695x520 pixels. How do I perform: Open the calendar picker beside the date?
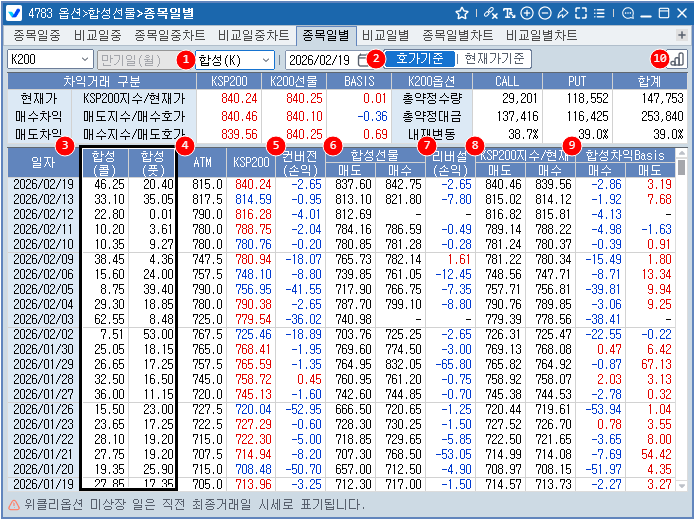pyautogui.click(x=363, y=60)
